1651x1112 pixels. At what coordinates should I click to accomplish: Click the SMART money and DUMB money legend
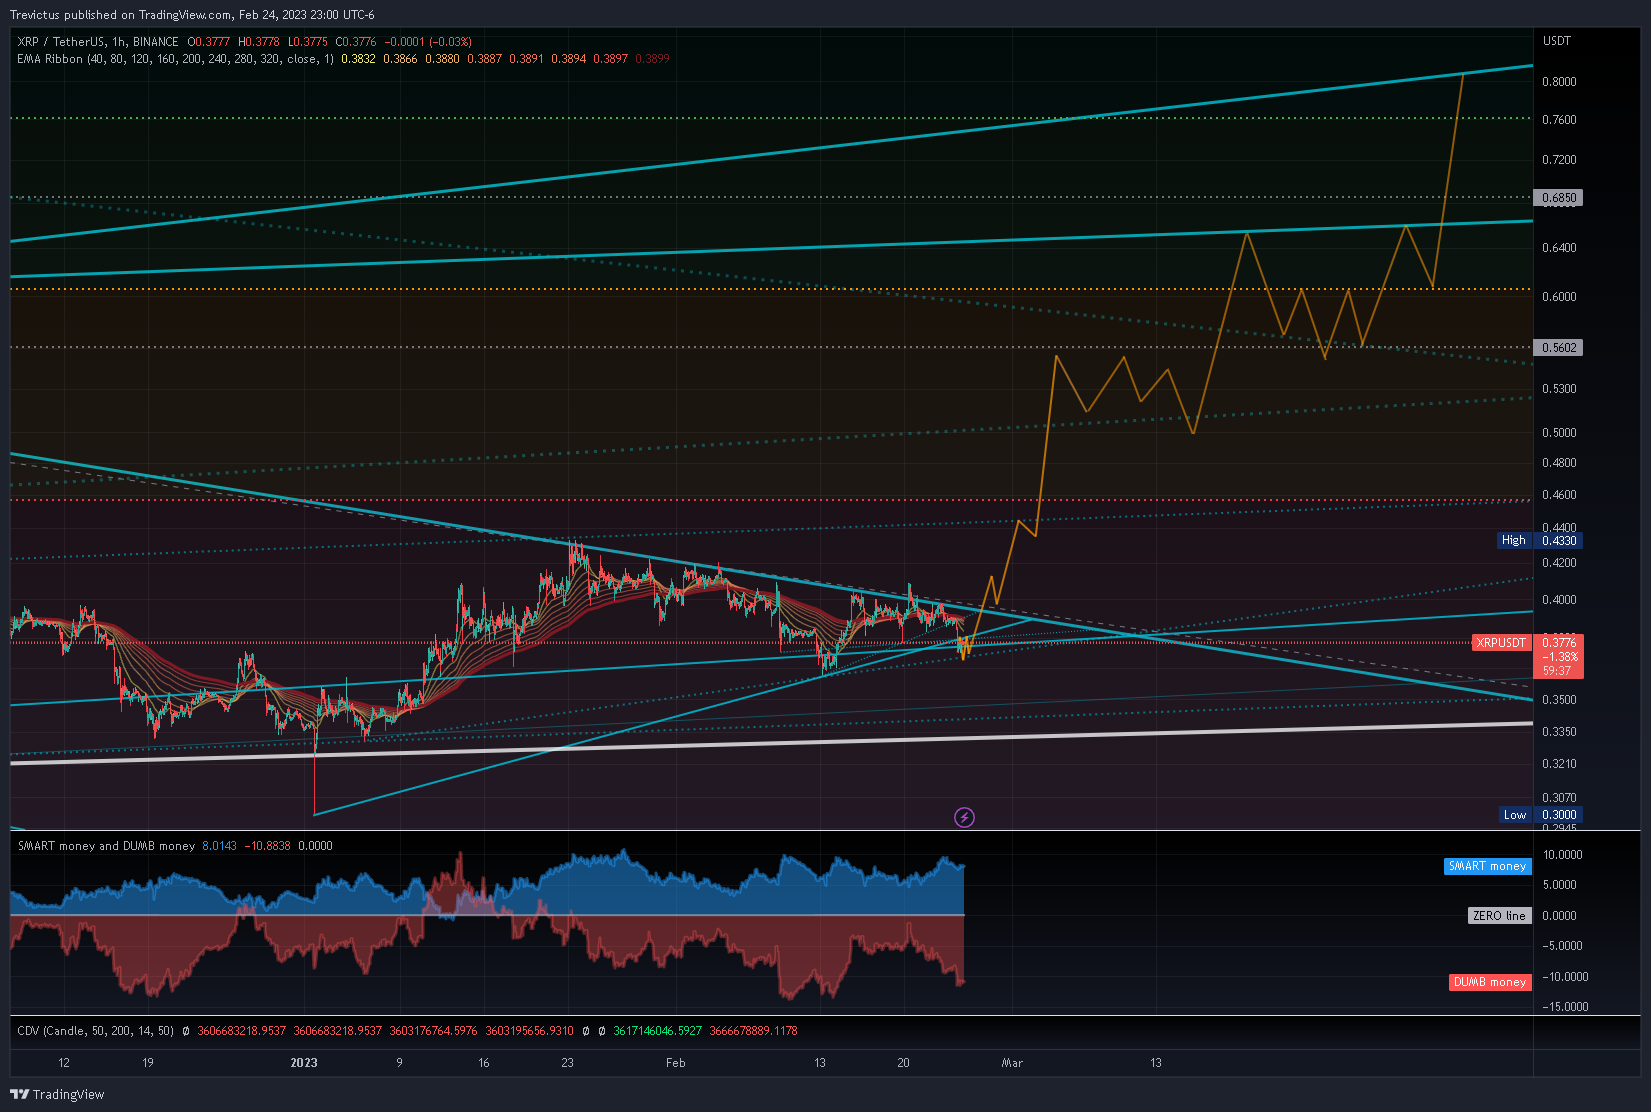[x=106, y=846]
